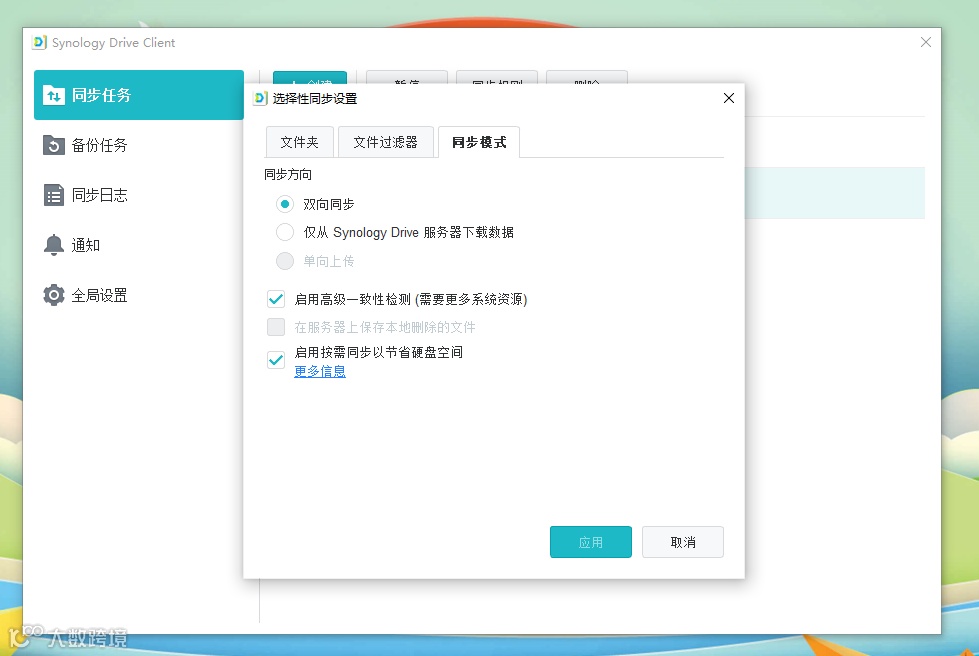Select the 同步模式 tab
The width and height of the screenshot is (979, 656).
click(x=479, y=142)
